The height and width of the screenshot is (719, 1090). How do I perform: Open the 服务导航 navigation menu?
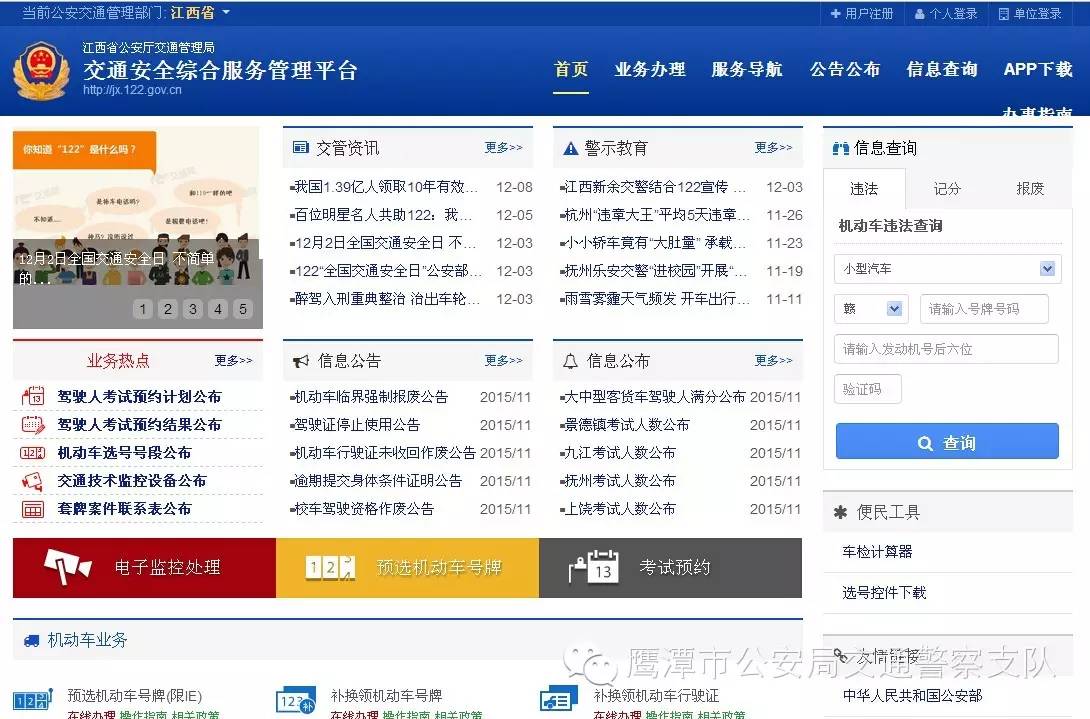tap(748, 70)
